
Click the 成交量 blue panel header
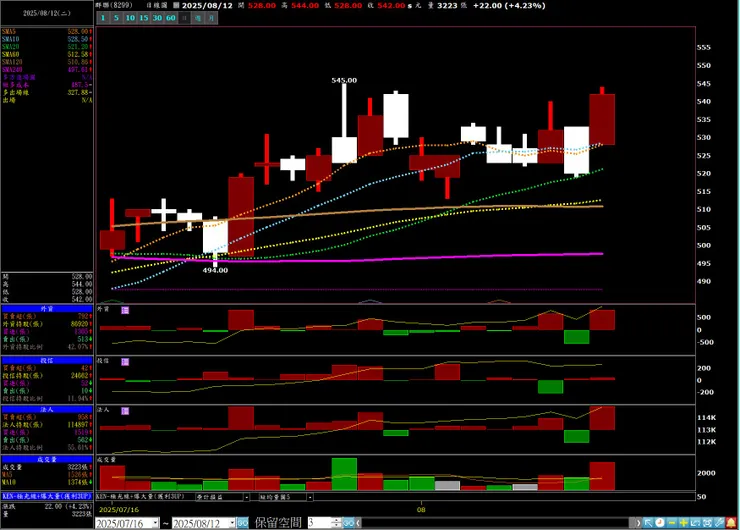[47, 459]
